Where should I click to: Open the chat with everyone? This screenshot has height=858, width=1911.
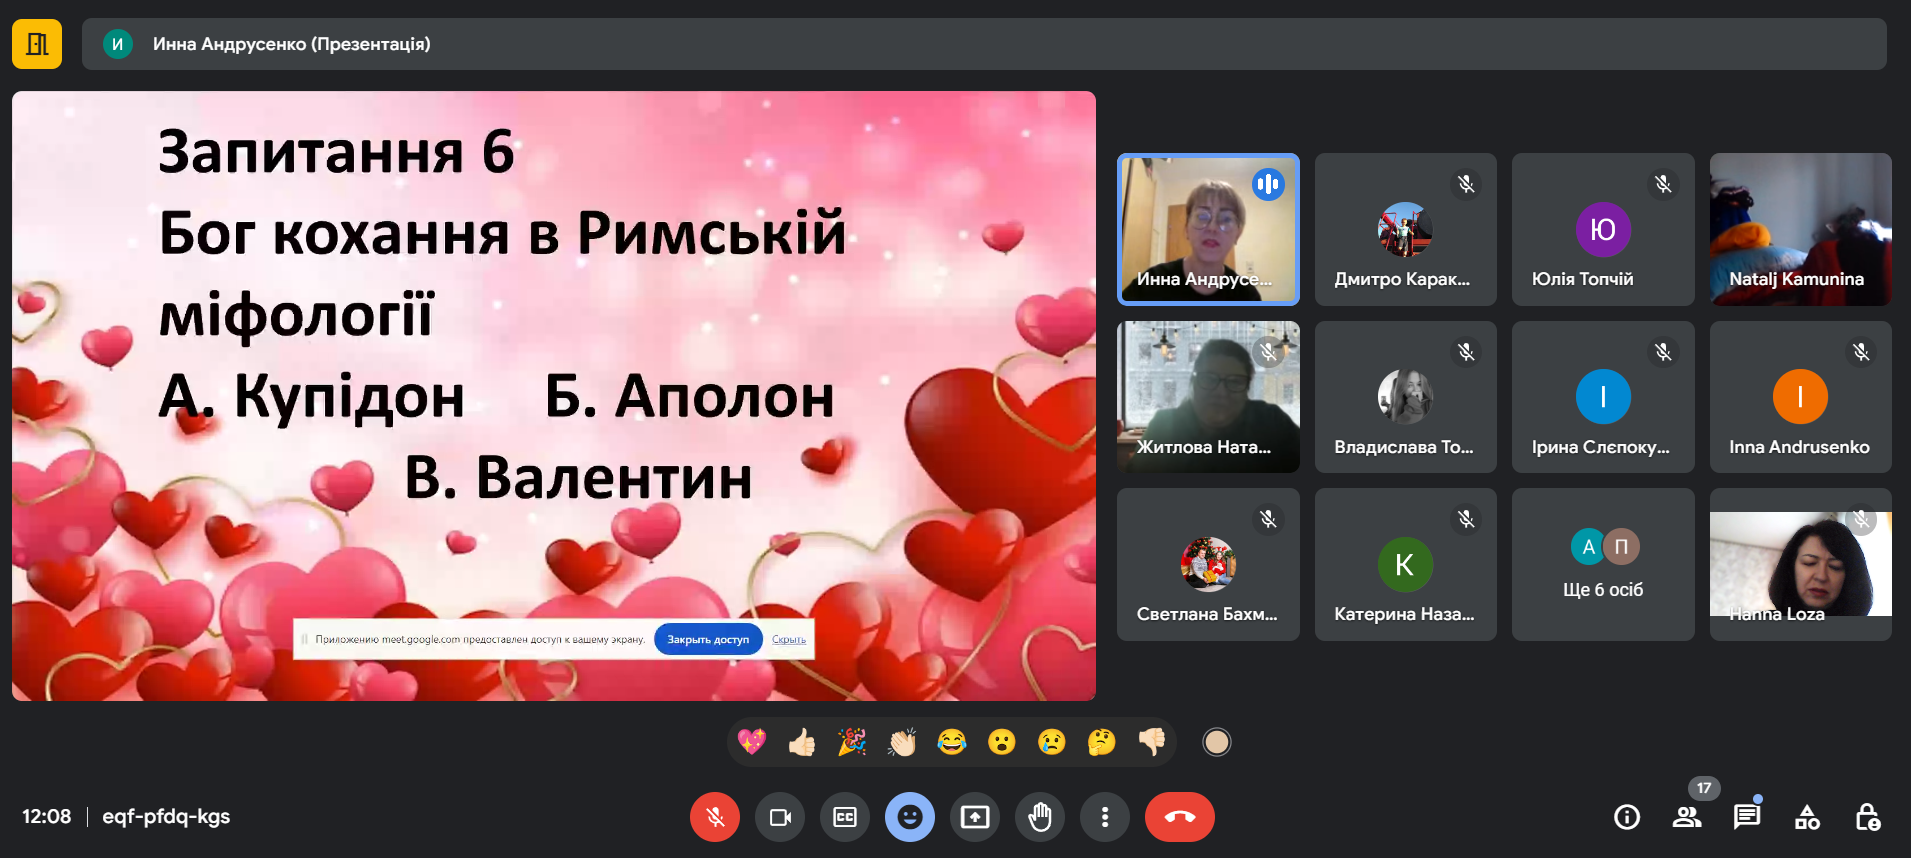click(1747, 817)
